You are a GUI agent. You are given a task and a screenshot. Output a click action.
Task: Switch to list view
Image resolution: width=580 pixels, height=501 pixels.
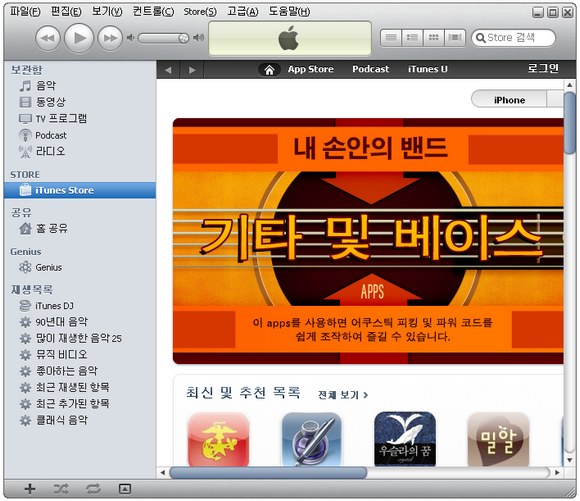391,38
